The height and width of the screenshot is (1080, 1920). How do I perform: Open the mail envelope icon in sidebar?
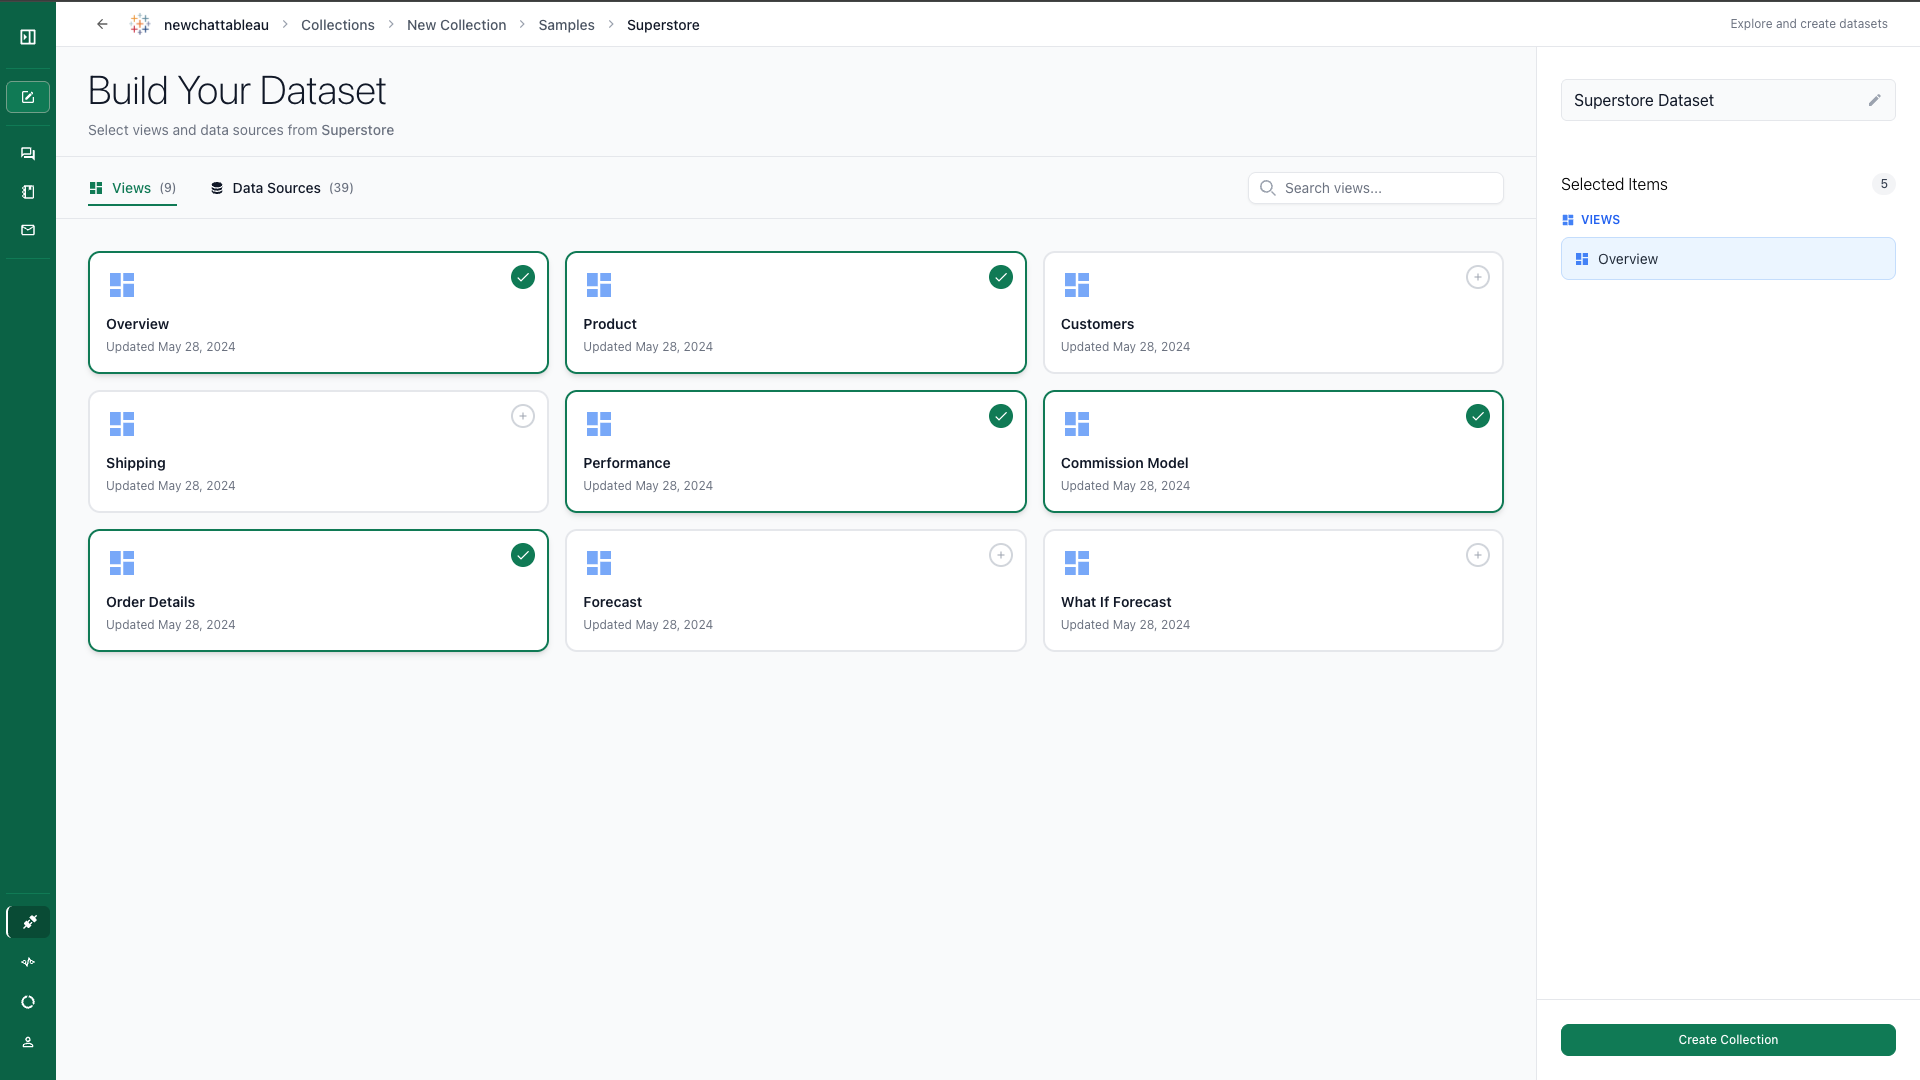pos(27,229)
